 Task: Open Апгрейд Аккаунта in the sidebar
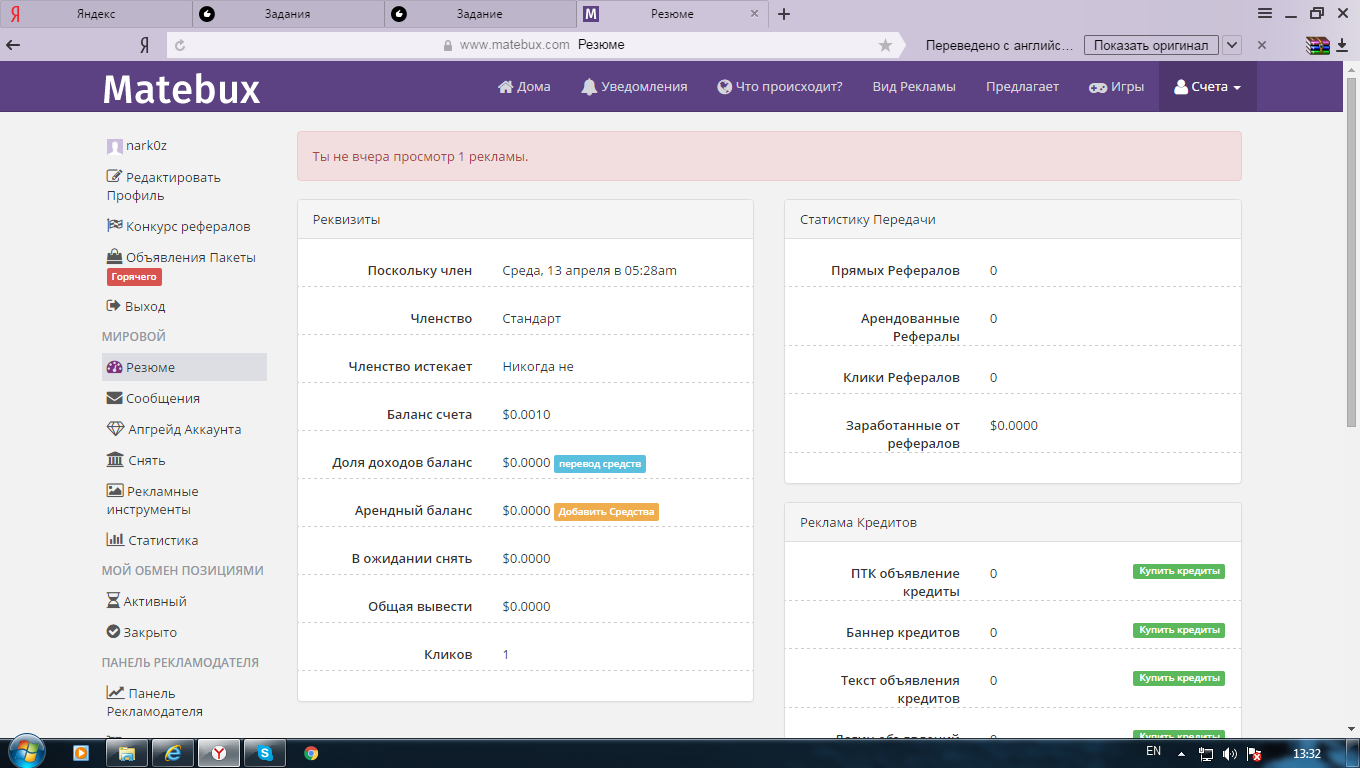pos(174,429)
